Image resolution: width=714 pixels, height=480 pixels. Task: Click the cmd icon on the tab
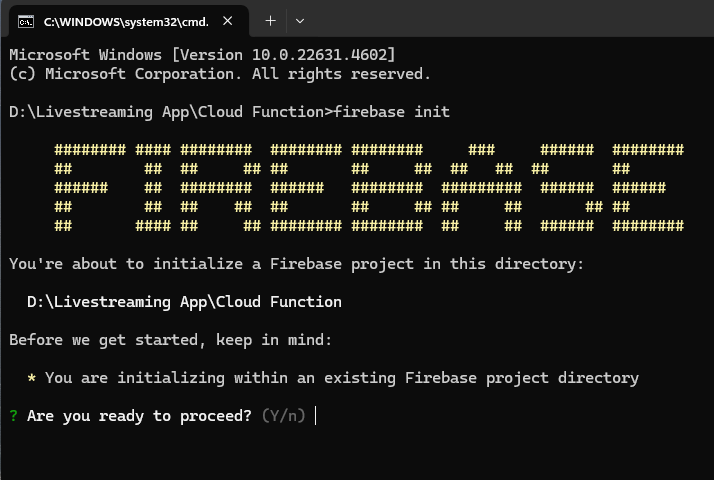pos(28,20)
